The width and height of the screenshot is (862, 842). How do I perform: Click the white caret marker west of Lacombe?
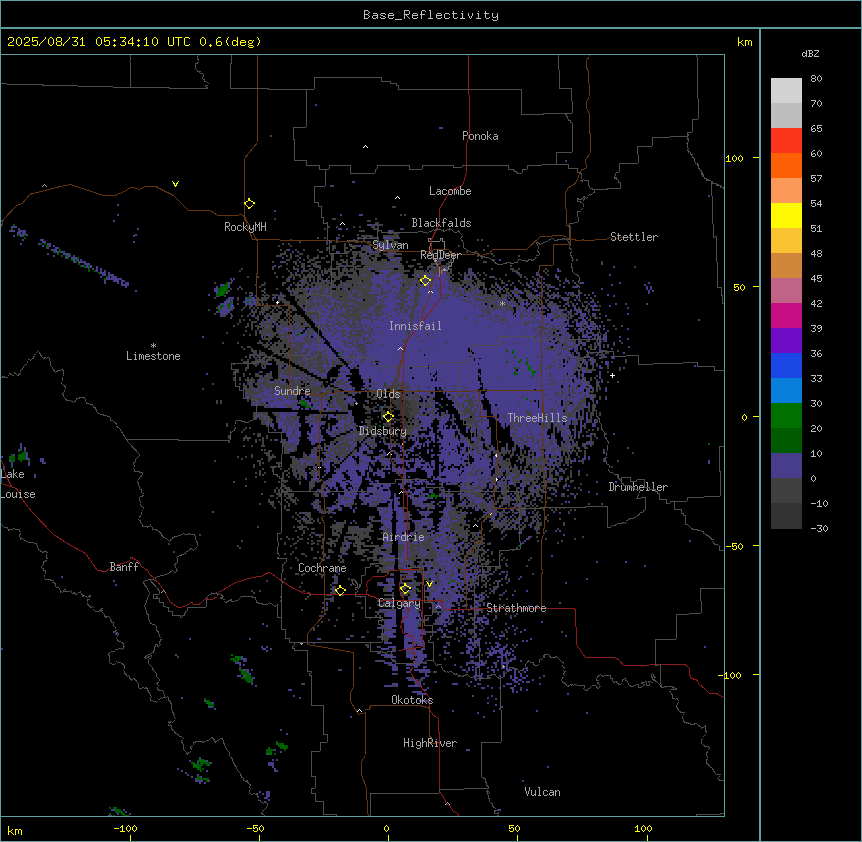[397, 198]
